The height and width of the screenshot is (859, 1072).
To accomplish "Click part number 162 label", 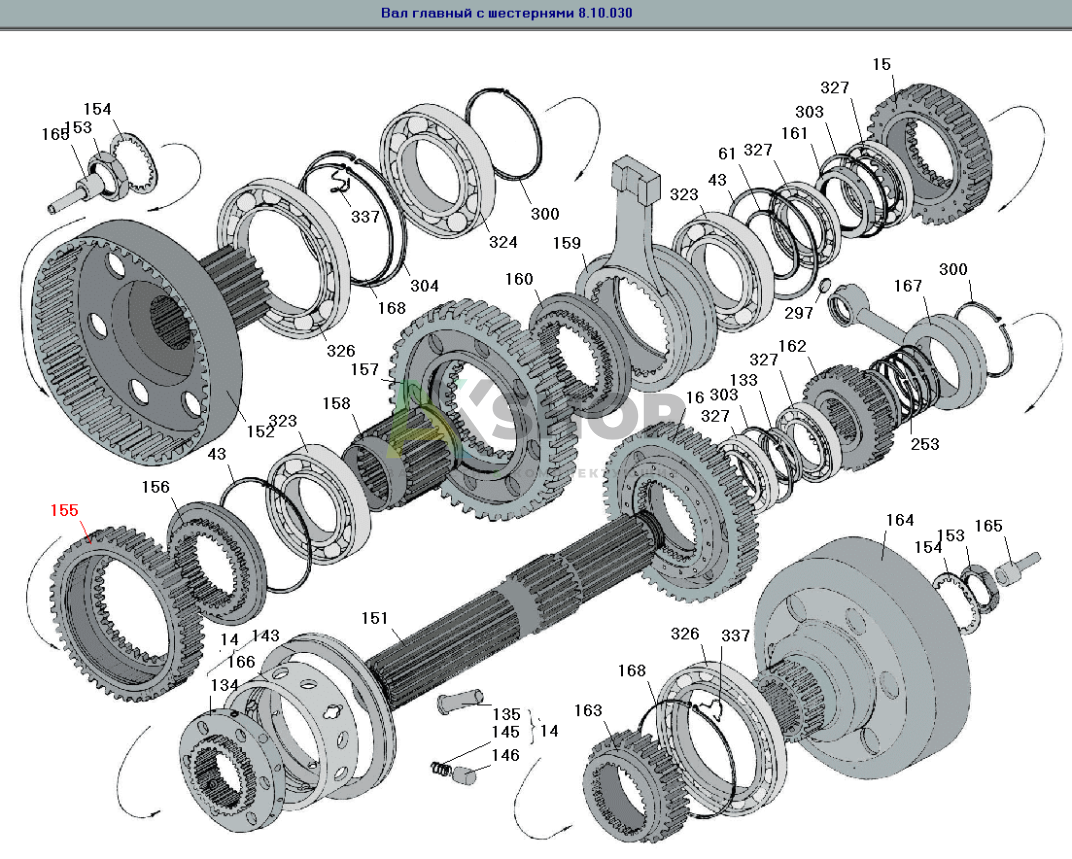I will (x=791, y=346).
